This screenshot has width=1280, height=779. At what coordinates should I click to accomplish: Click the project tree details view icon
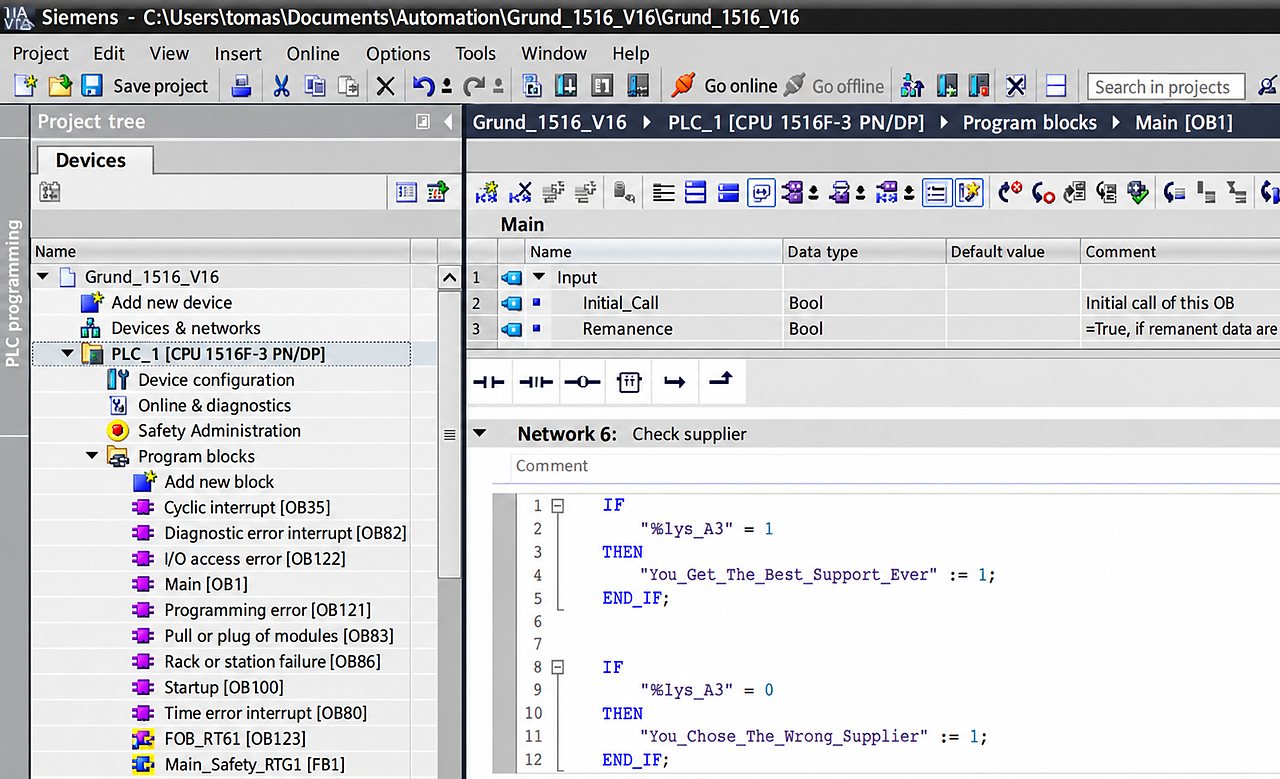406,192
